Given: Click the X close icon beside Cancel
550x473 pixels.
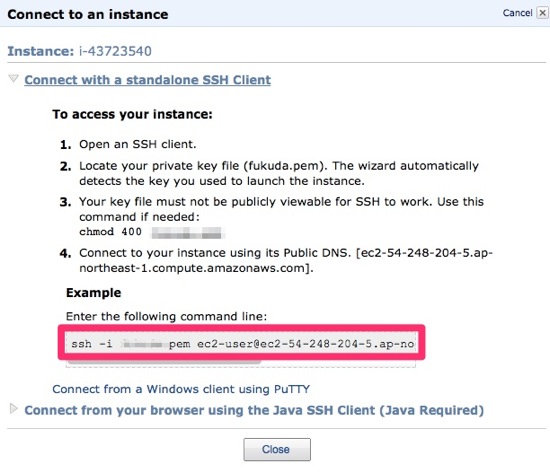Looking at the screenshot, I should point(542,13).
